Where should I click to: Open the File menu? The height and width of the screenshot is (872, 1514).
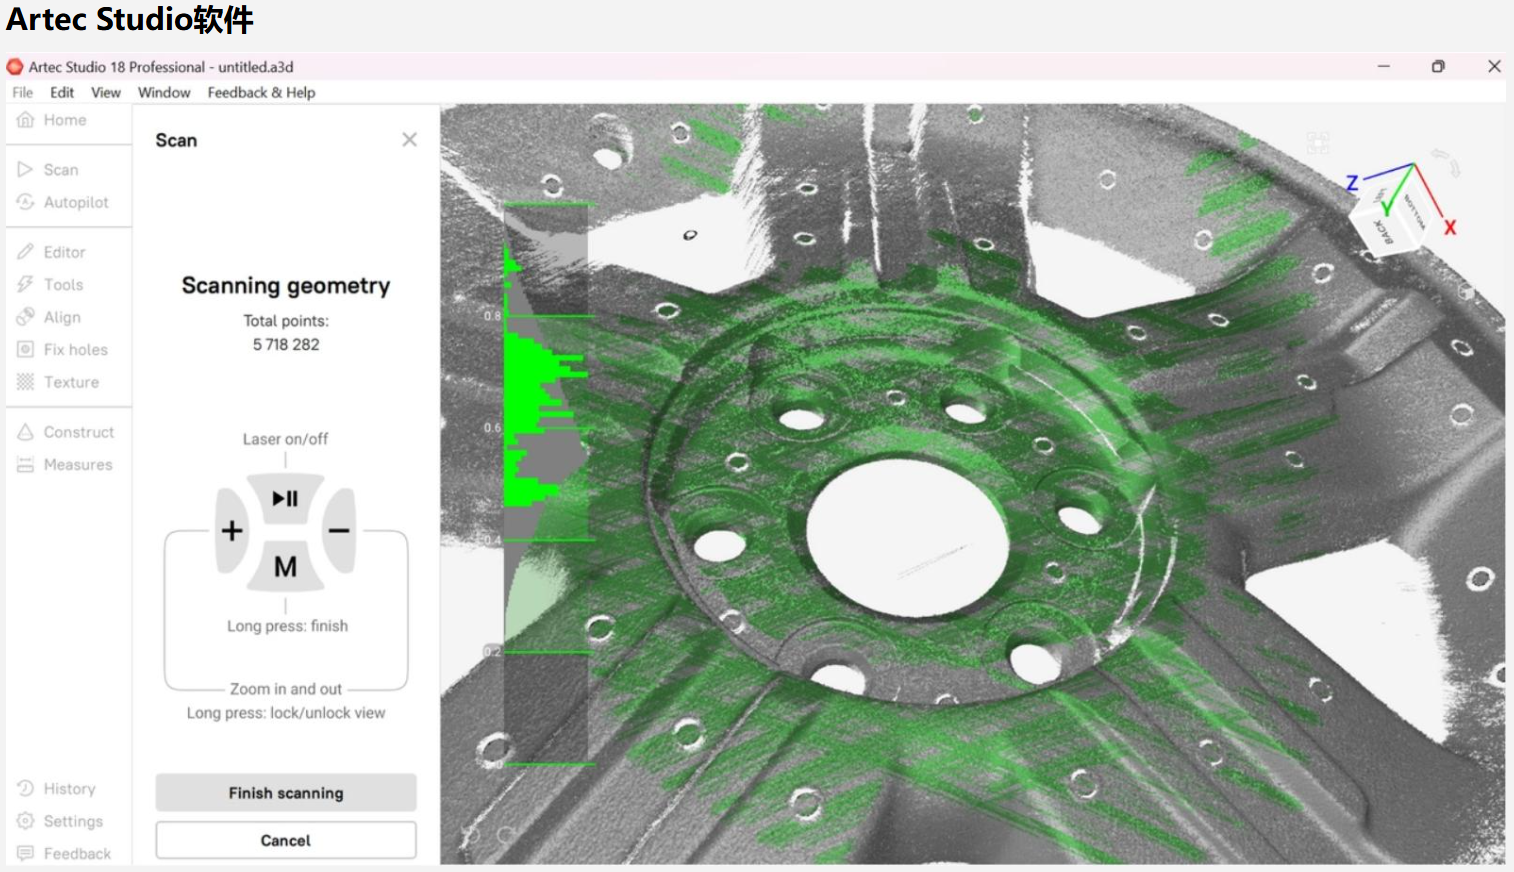(22, 93)
